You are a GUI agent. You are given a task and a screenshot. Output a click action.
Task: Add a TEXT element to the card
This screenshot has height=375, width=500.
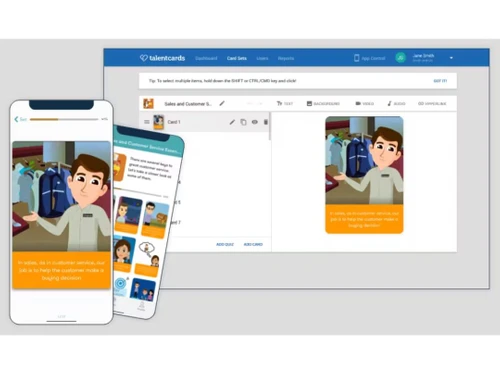pos(285,104)
